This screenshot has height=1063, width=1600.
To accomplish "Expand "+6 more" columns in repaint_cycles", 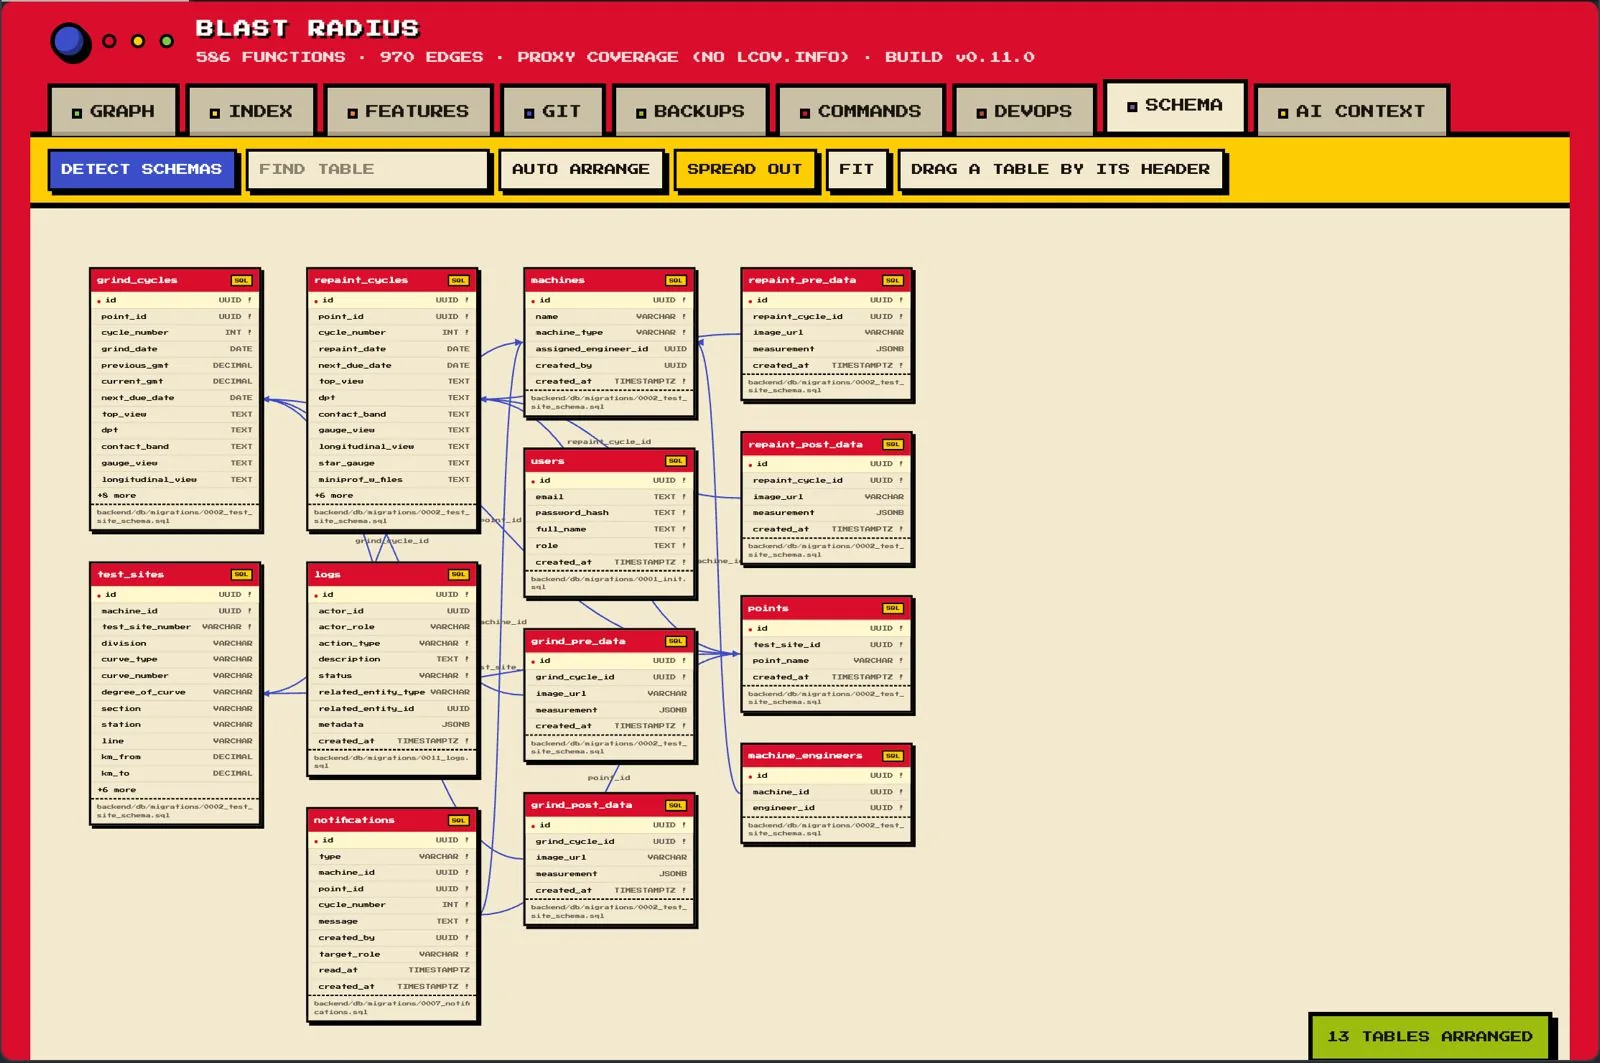I will pyautogui.click(x=334, y=496).
